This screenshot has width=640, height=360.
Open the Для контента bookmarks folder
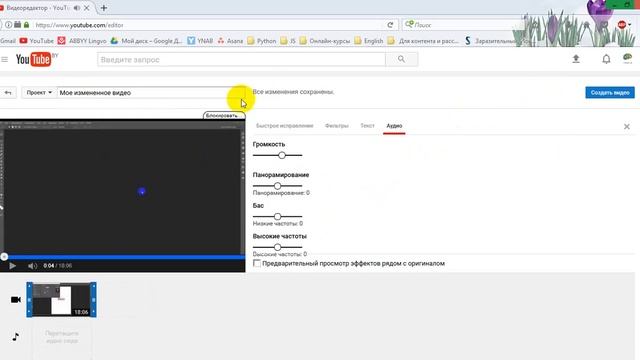click(x=423, y=41)
